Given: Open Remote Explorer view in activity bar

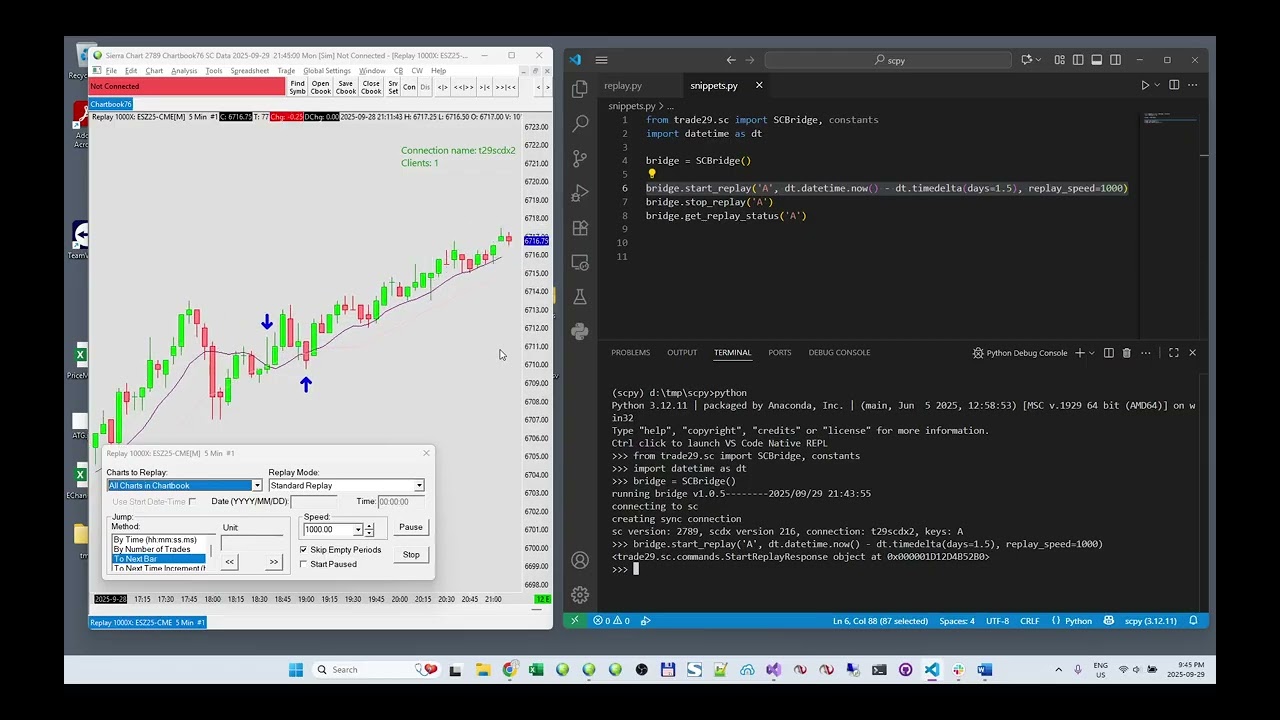Looking at the screenshot, I should tap(580, 262).
